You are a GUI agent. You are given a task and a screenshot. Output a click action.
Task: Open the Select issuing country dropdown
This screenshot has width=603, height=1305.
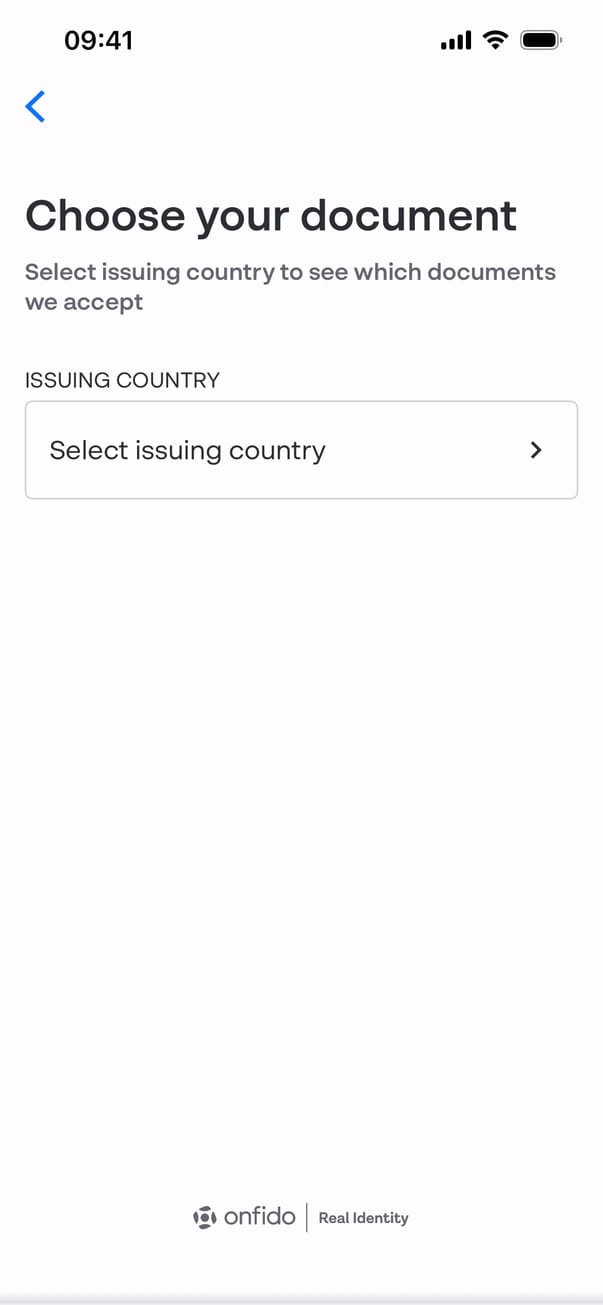pyautogui.click(x=301, y=450)
